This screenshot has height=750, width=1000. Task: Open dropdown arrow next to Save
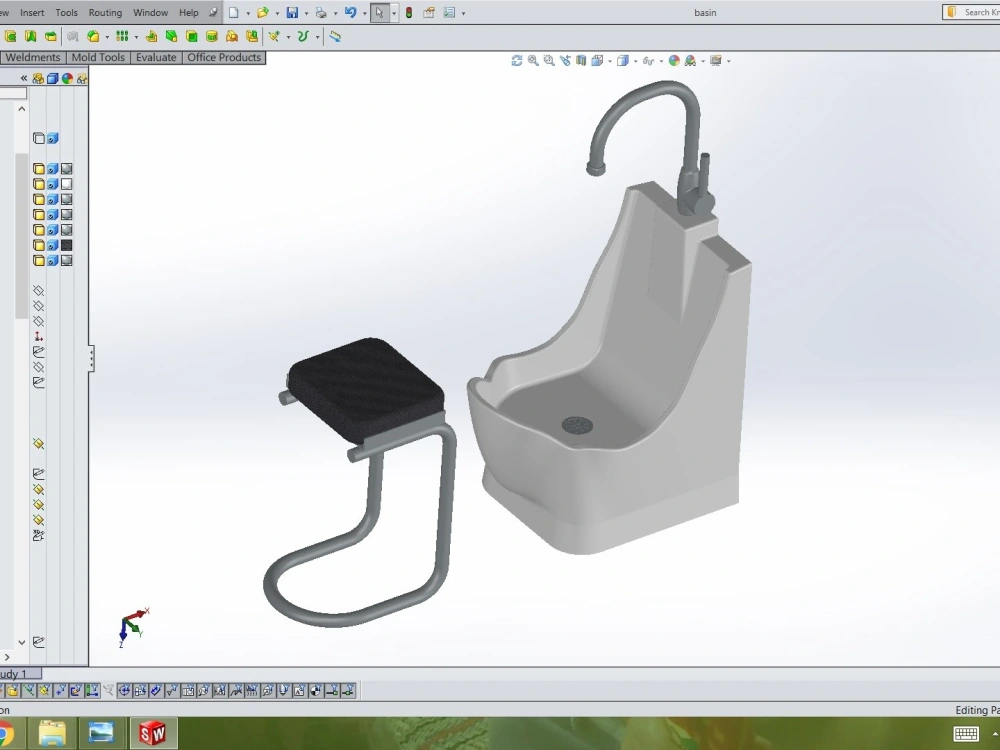(x=306, y=13)
